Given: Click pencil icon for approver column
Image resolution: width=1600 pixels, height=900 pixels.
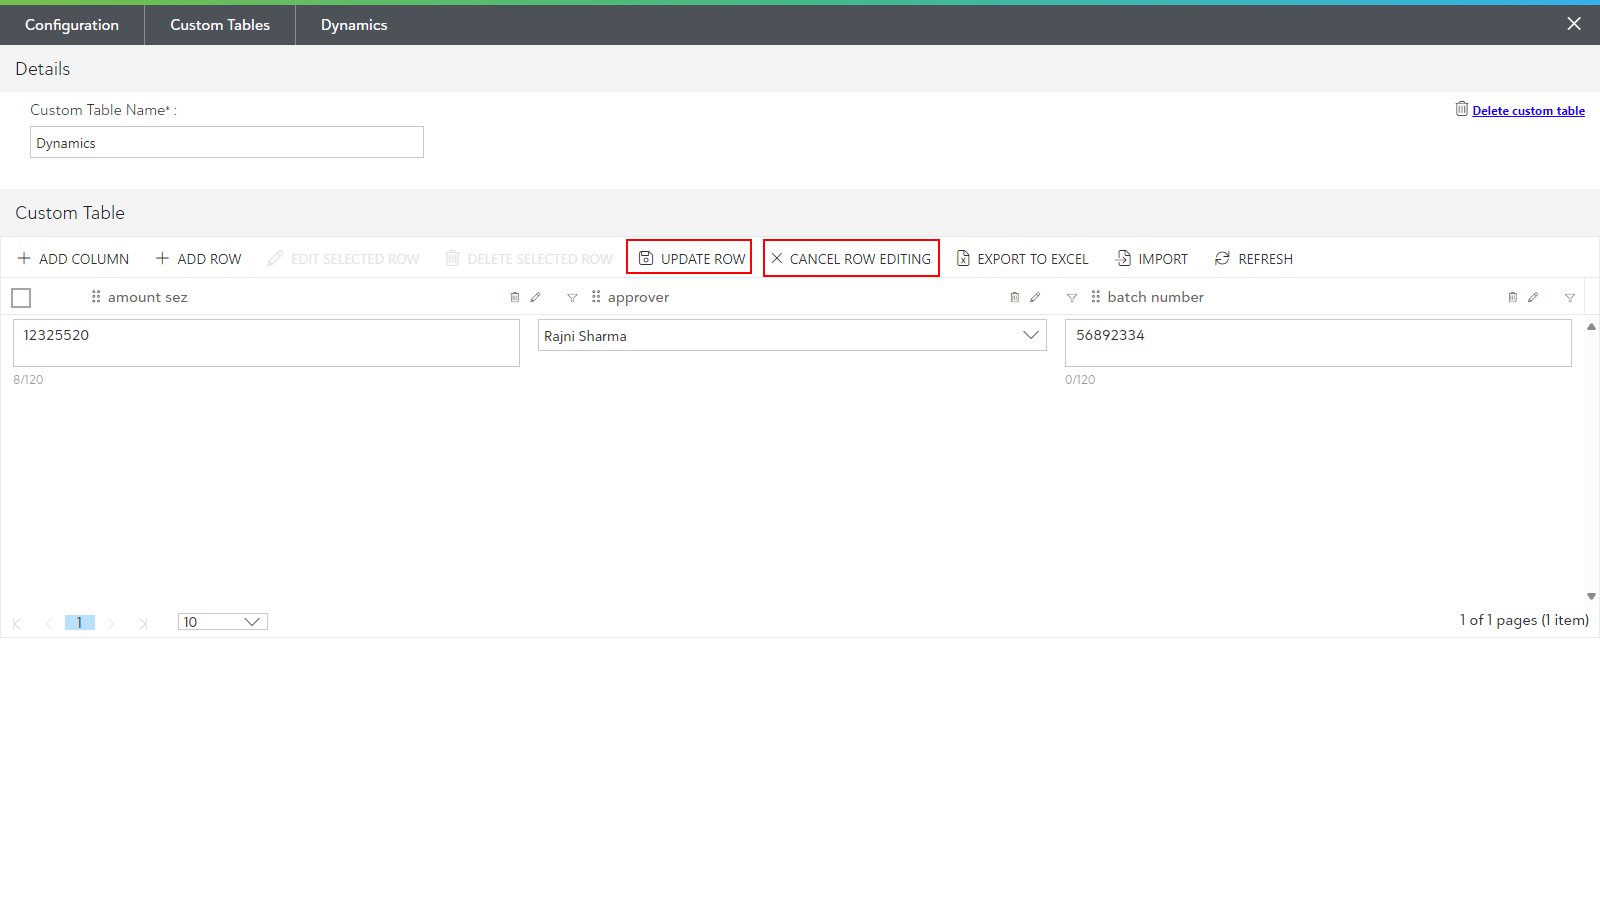Looking at the screenshot, I should click(1035, 297).
